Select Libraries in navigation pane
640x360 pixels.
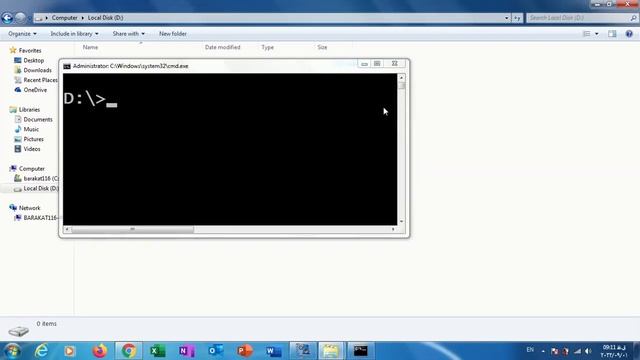tap(29, 110)
